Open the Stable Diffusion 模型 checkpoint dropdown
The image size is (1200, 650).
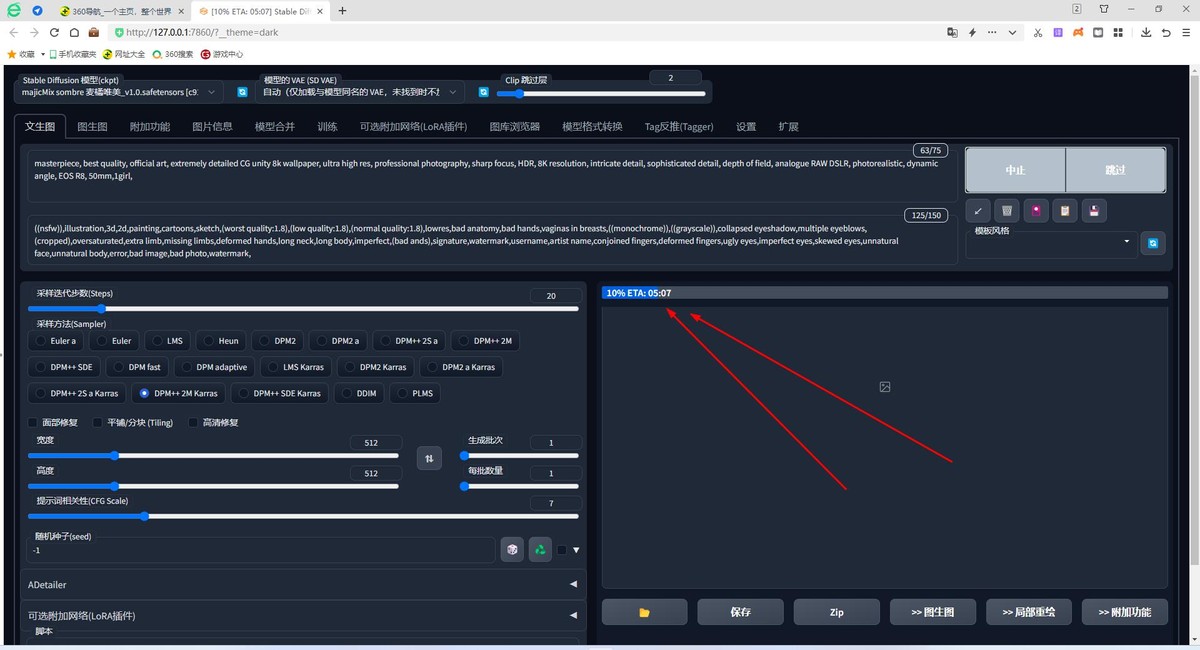pos(118,92)
